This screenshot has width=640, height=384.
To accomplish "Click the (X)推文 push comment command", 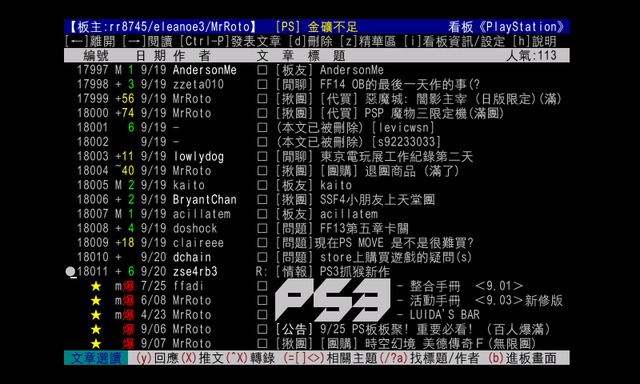I will (x=202, y=358).
